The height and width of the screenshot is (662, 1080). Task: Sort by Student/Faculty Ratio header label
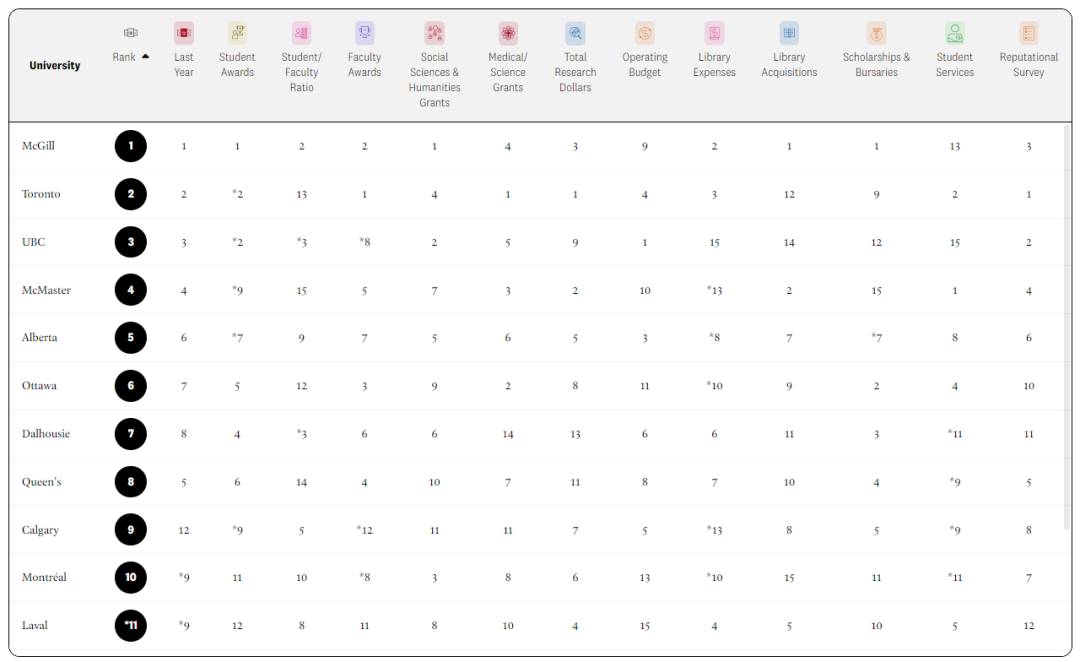(x=301, y=72)
